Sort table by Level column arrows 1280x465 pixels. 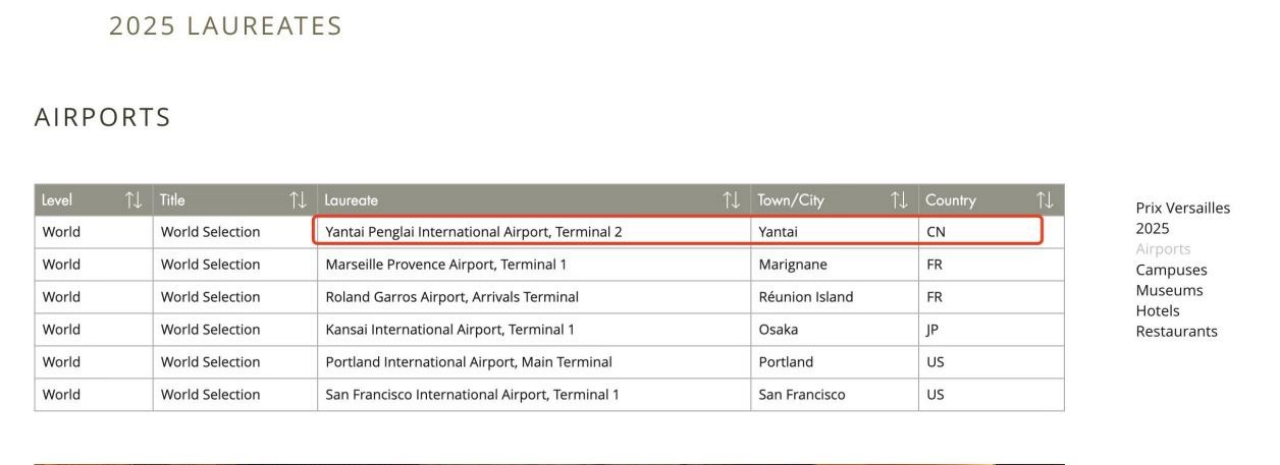coord(132,201)
